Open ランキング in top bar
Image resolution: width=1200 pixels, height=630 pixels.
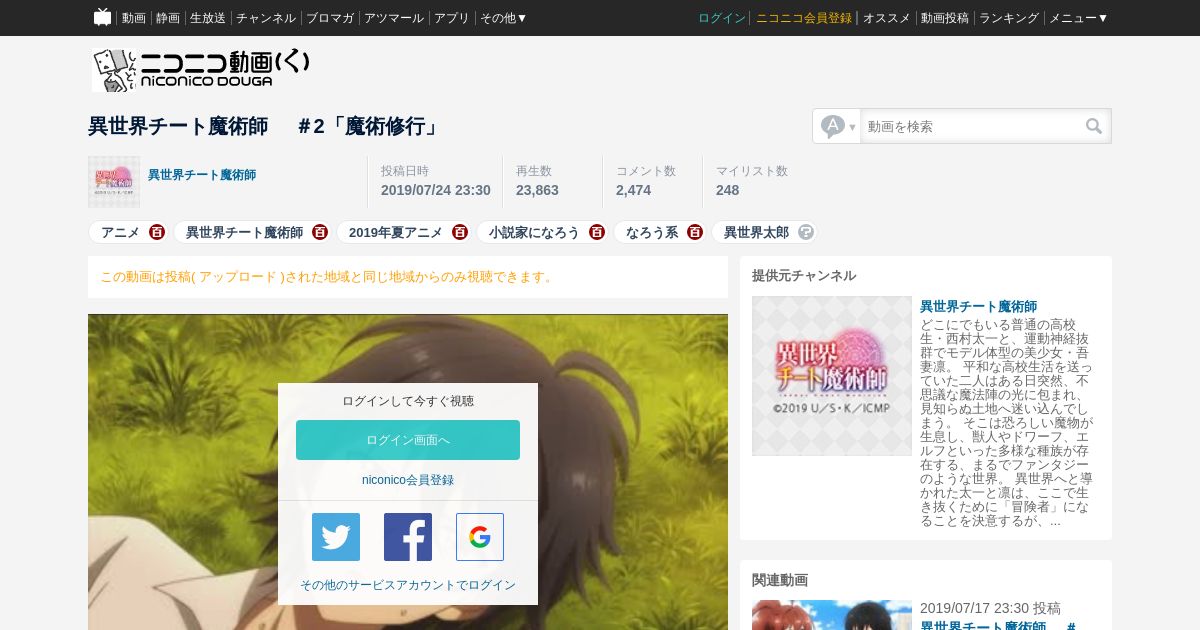(x=1009, y=18)
